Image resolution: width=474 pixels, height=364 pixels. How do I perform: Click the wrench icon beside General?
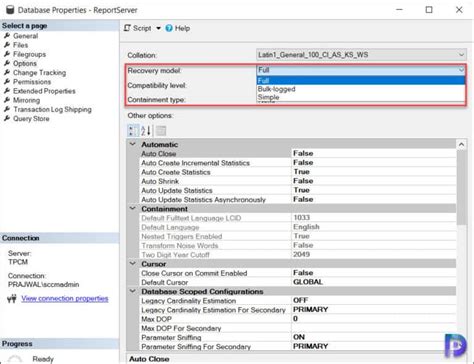pos(7,36)
